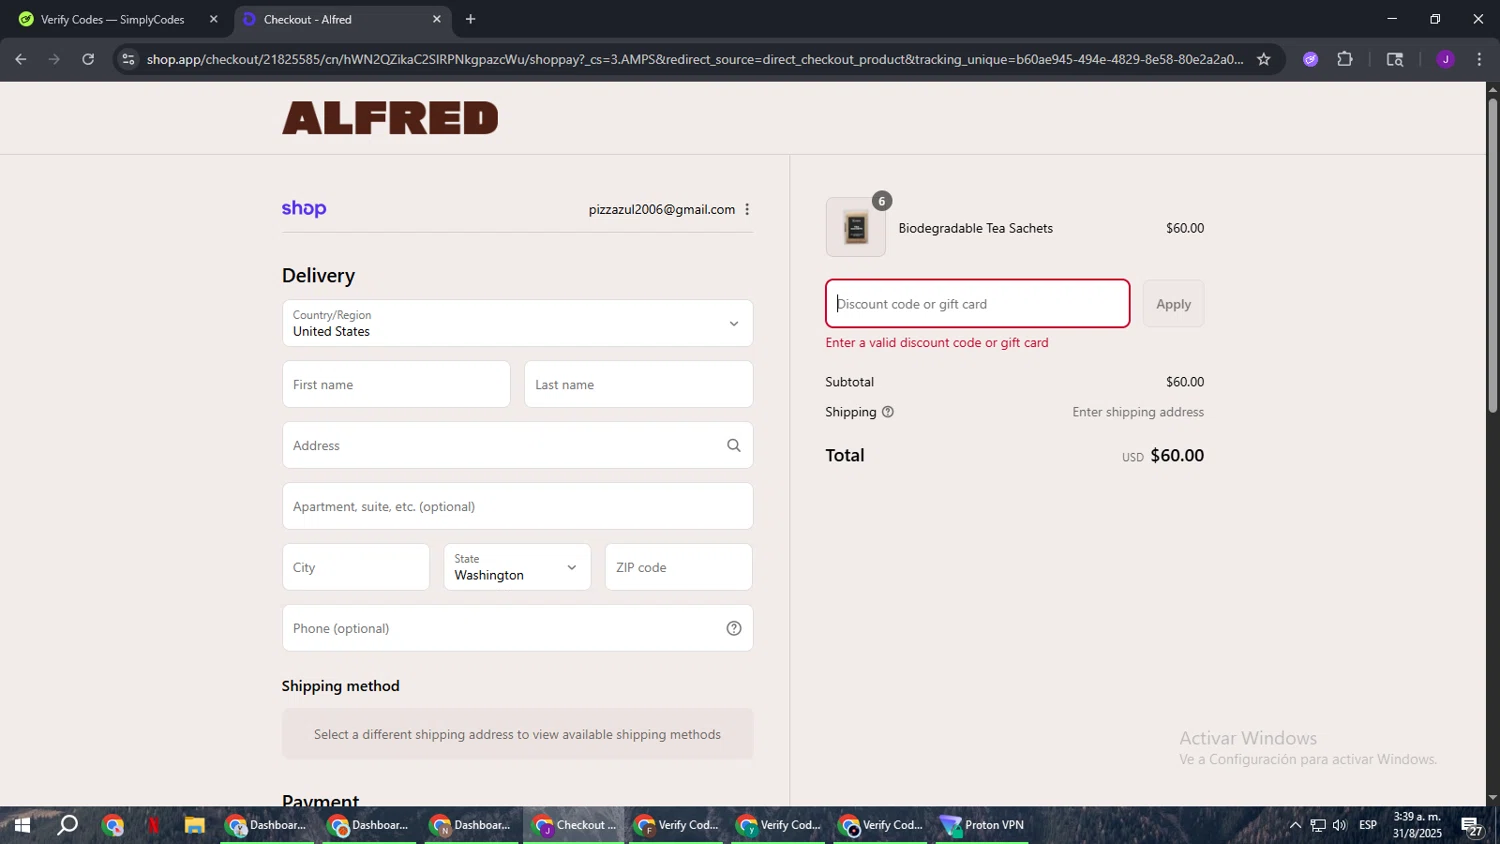Open the volume control tray icon
The image size is (1500, 844).
1340,825
